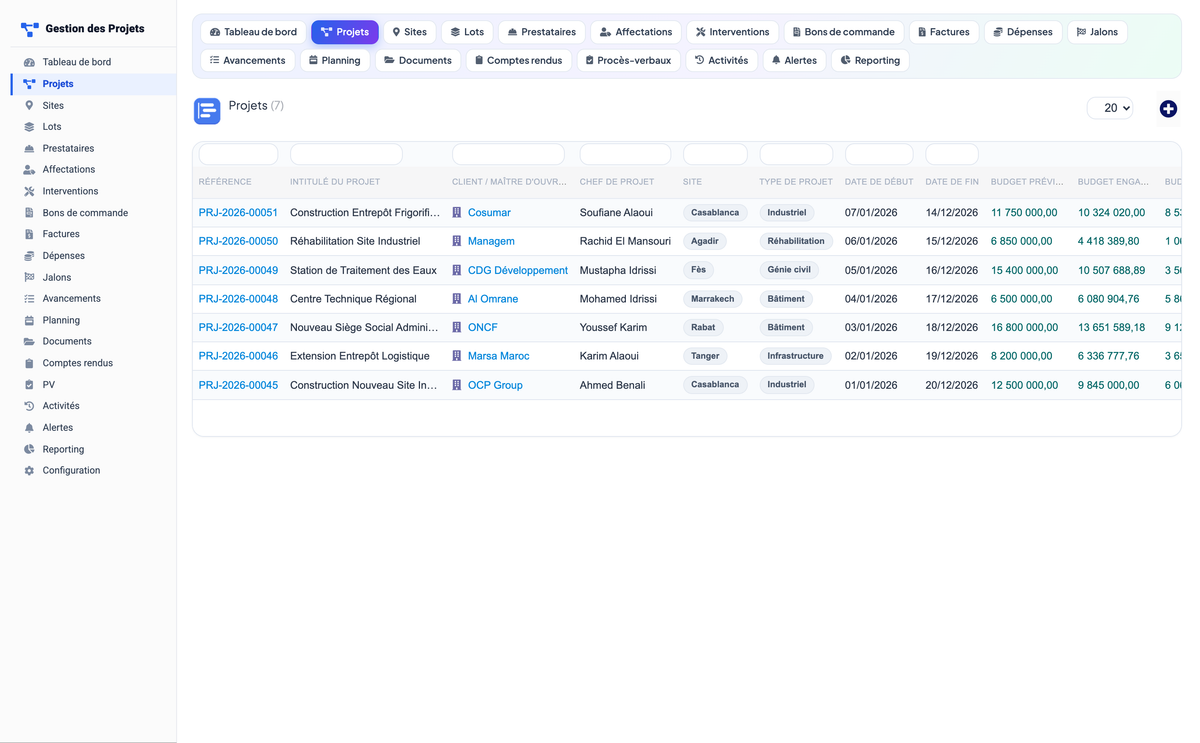
Task: Switch to the Planning top tab
Action: [x=335, y=60]
